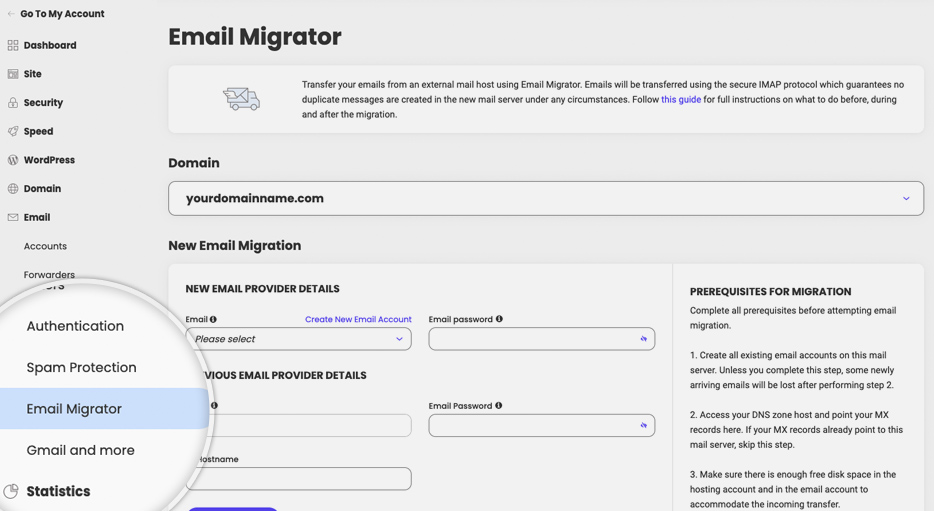Open the Please select email dropdown

pos(298,339)
